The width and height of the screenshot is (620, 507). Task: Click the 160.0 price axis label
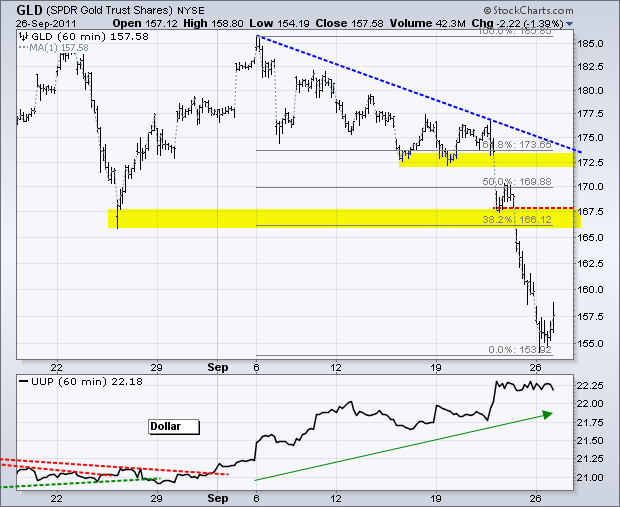pyautogui.click(x=590, y=289)
